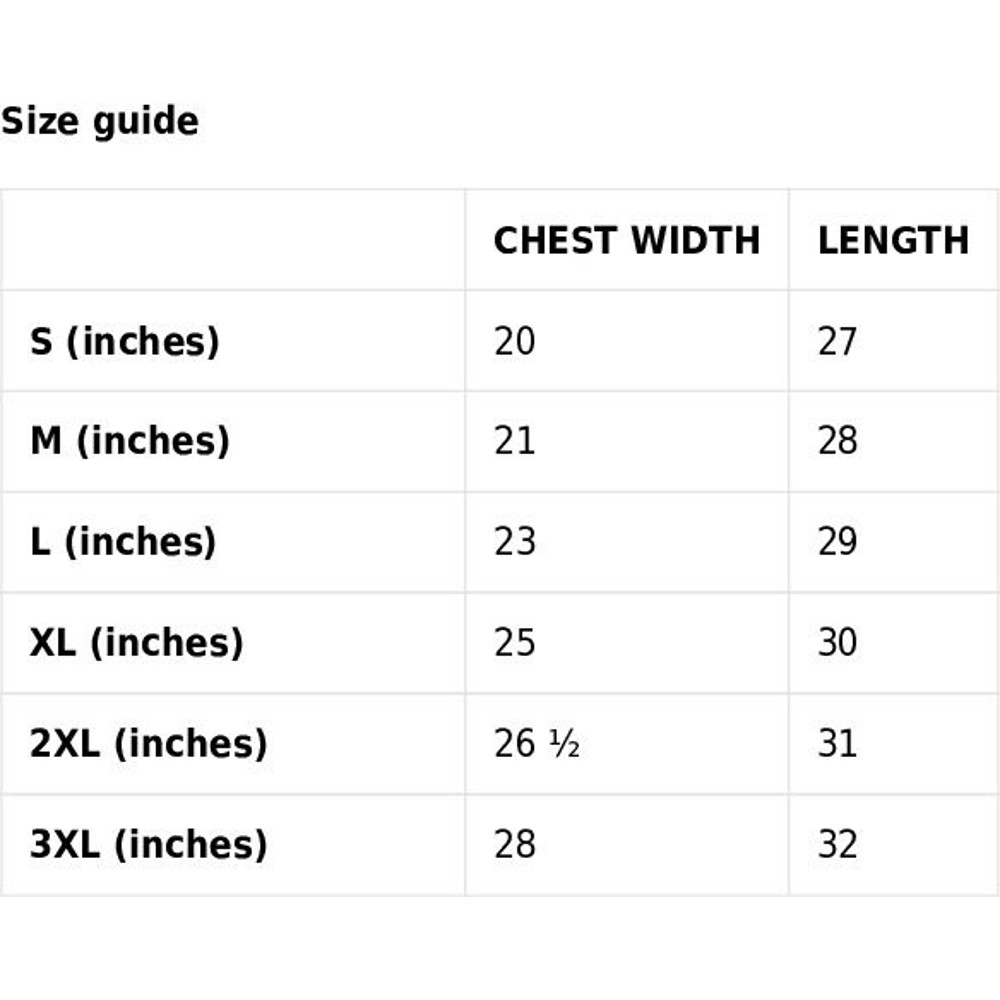1000x1000 pixels.
Task: Click length value 31
Action: (x=838, y=744)
